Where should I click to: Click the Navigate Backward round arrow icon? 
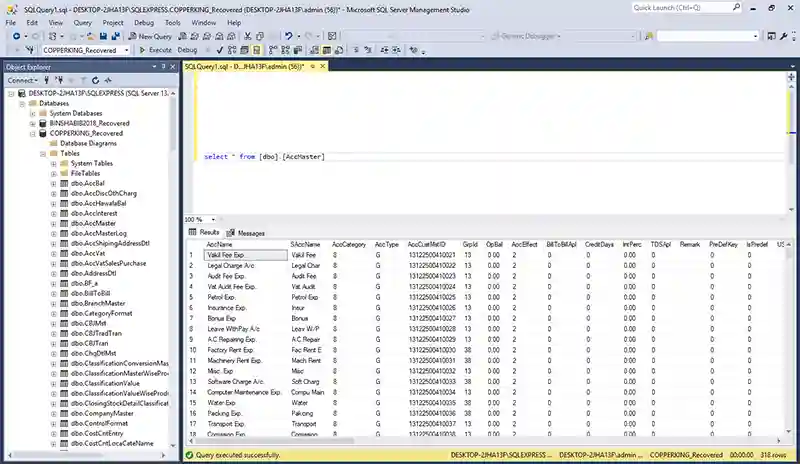click(x=16, y=36)
